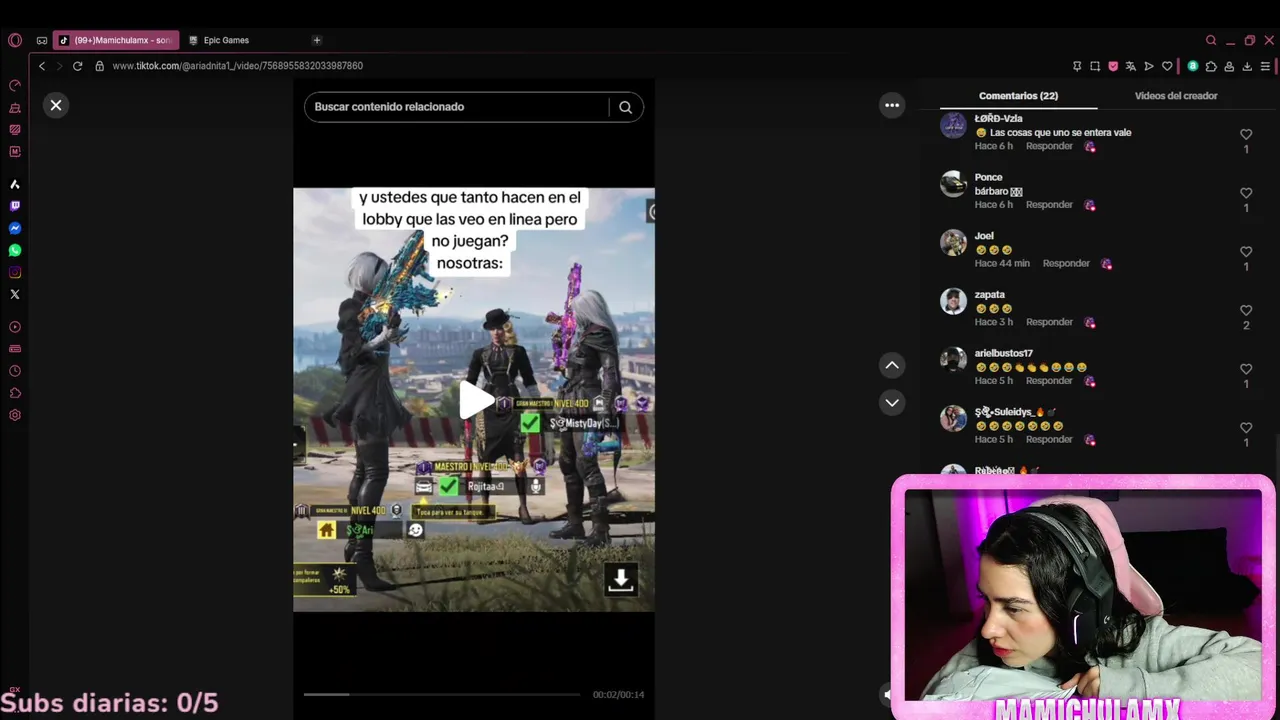
Task: Open zapata's username link
Action: pyautogui.click(x=990, y=295)
